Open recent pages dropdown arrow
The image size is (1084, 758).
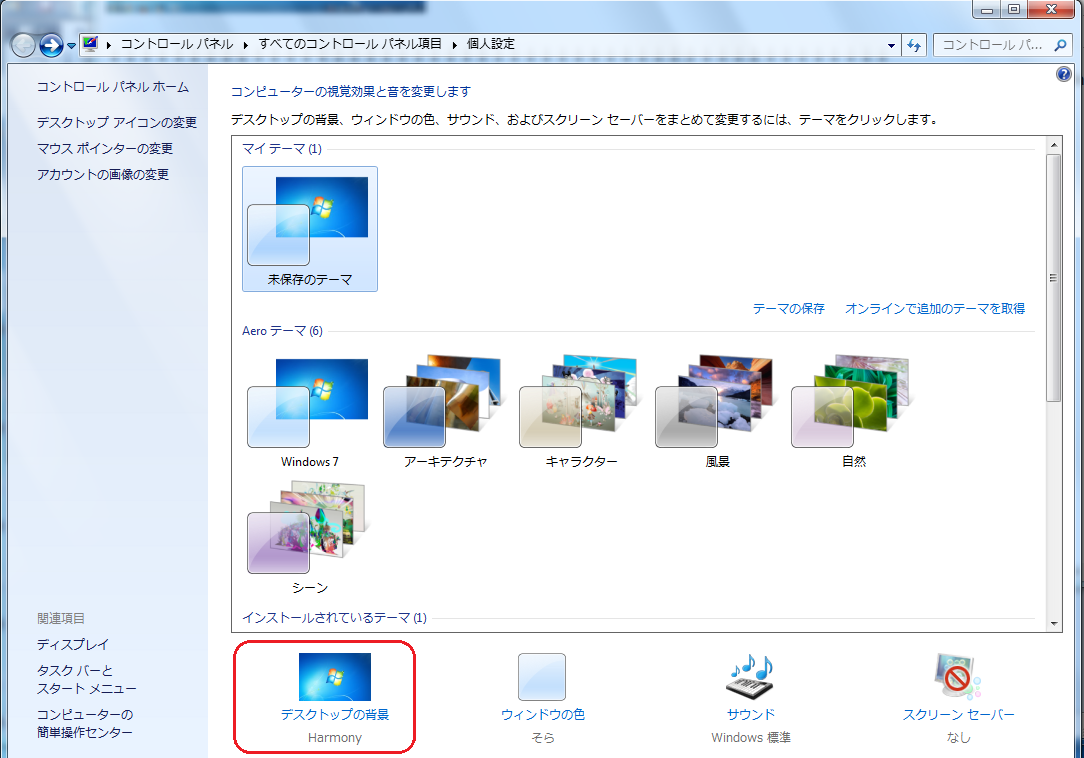point(71,46)
